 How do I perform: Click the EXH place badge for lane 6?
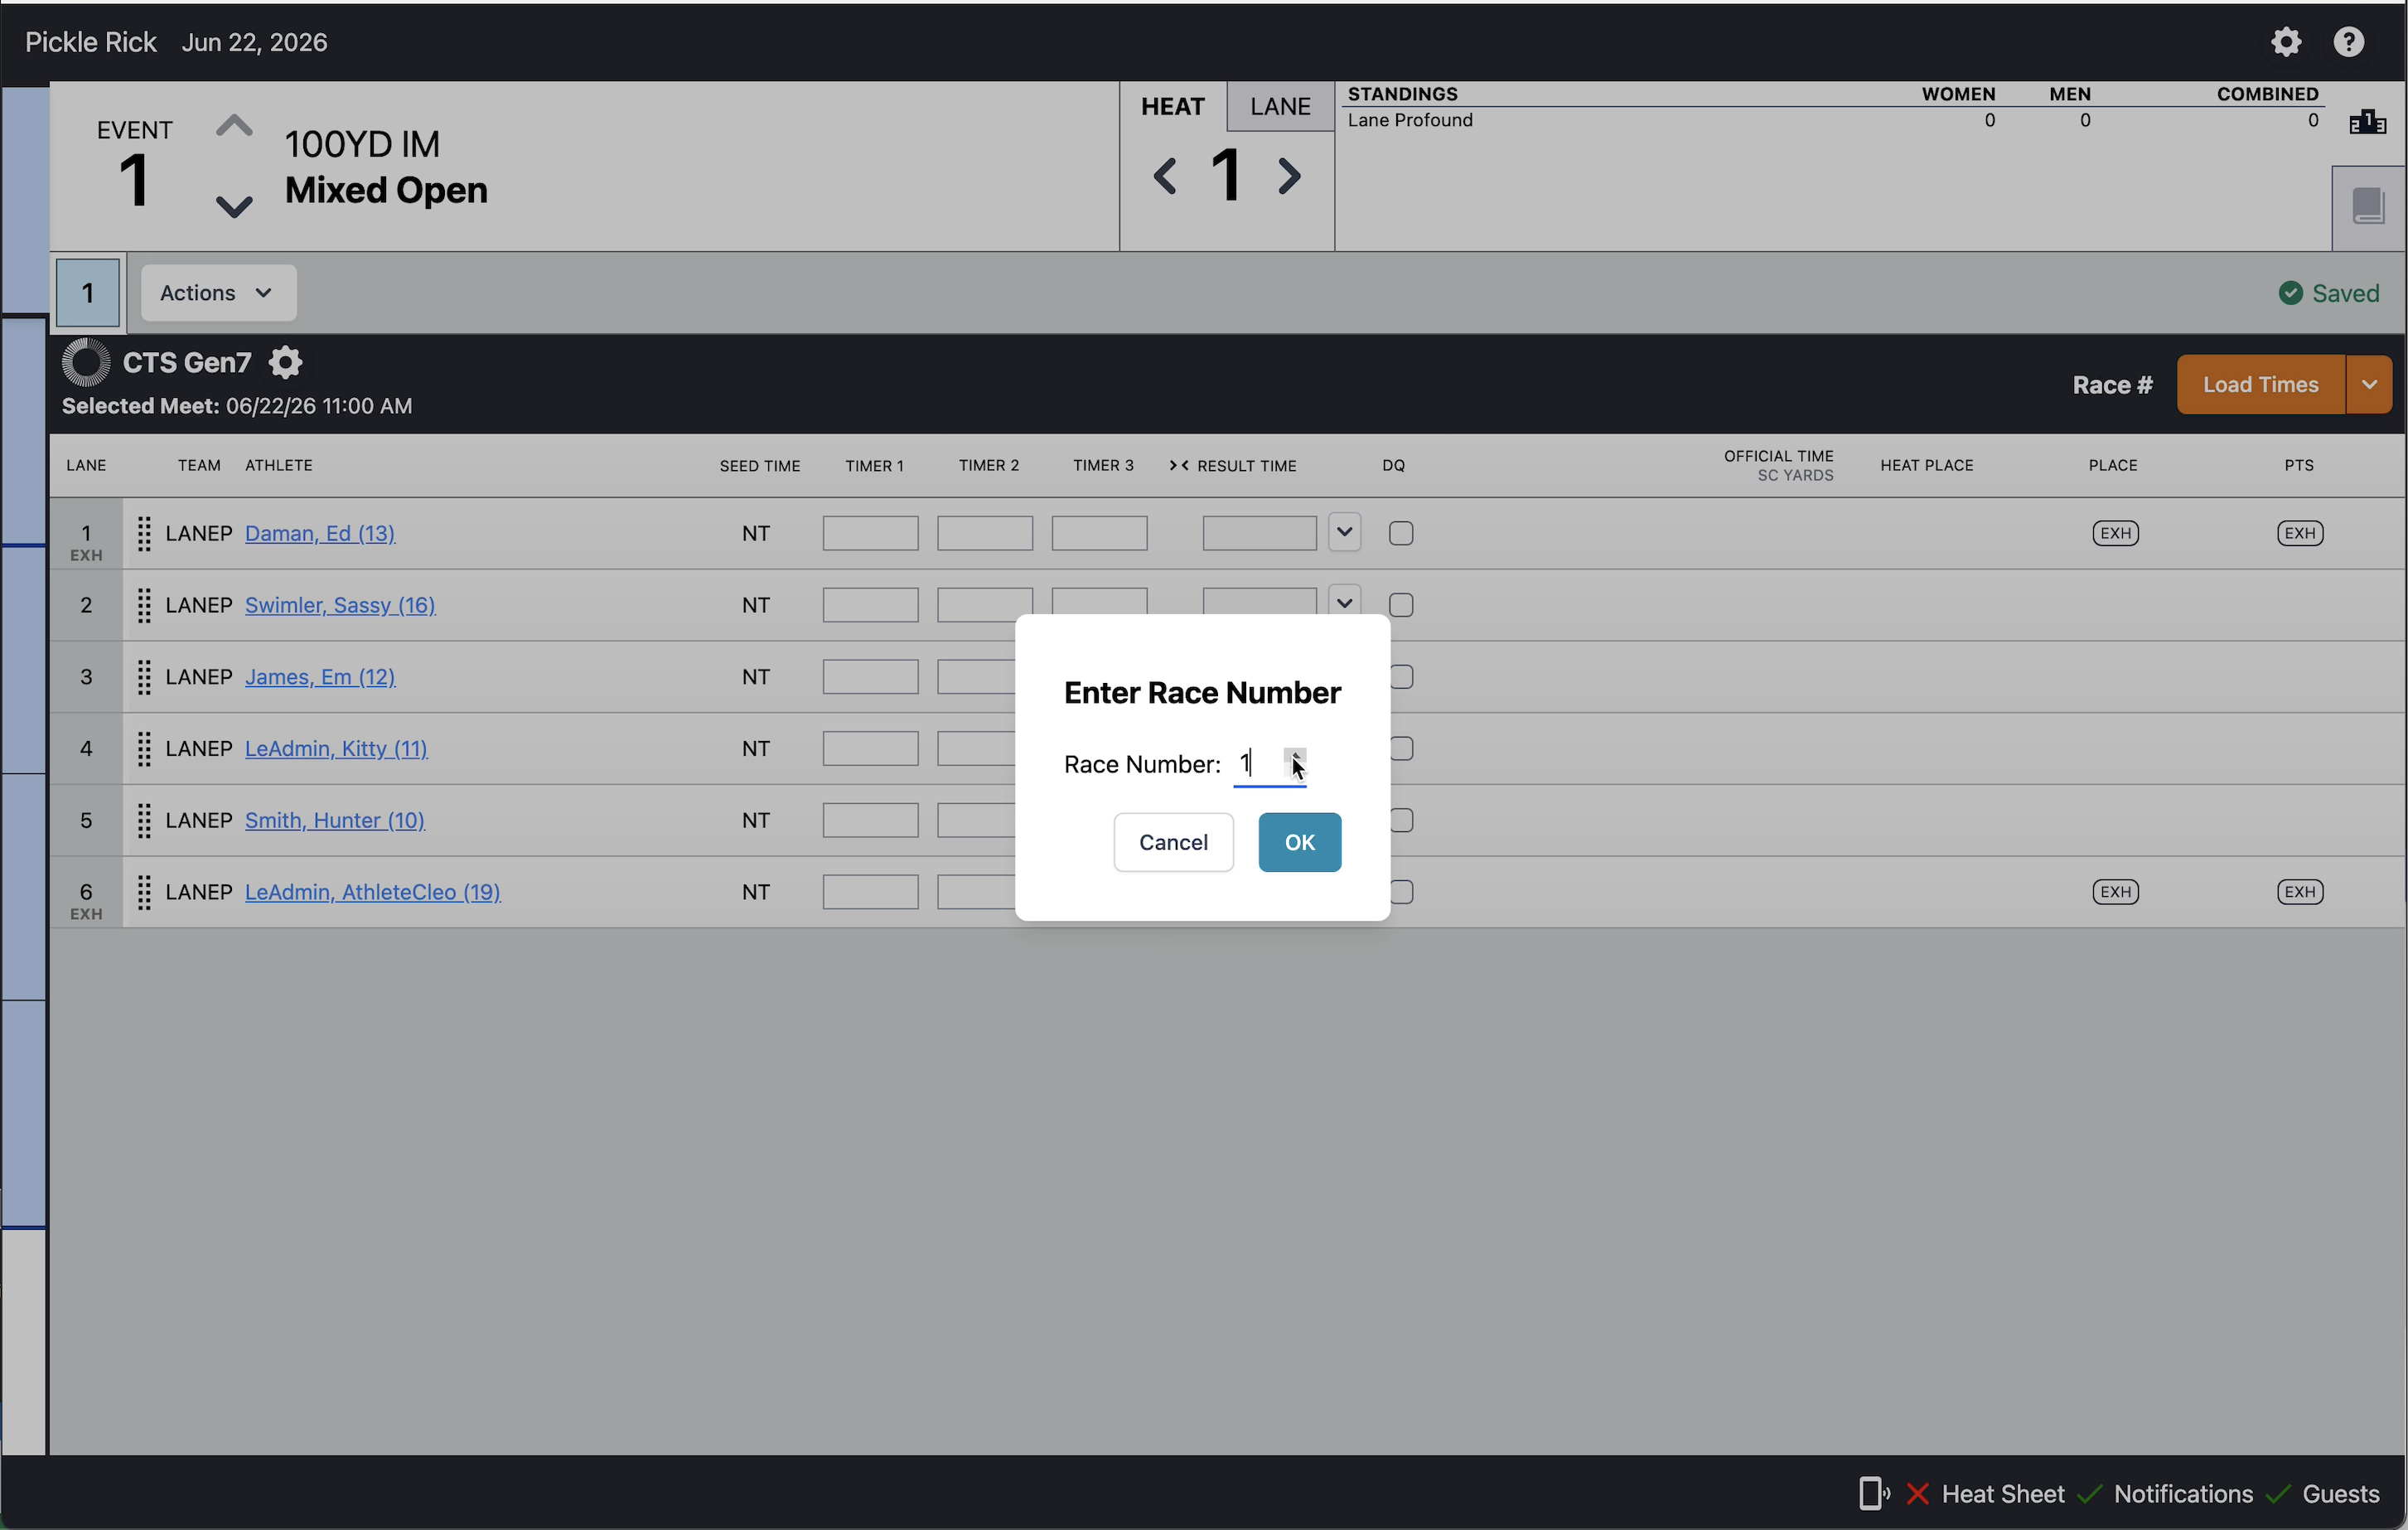(x=2115, y=892)
